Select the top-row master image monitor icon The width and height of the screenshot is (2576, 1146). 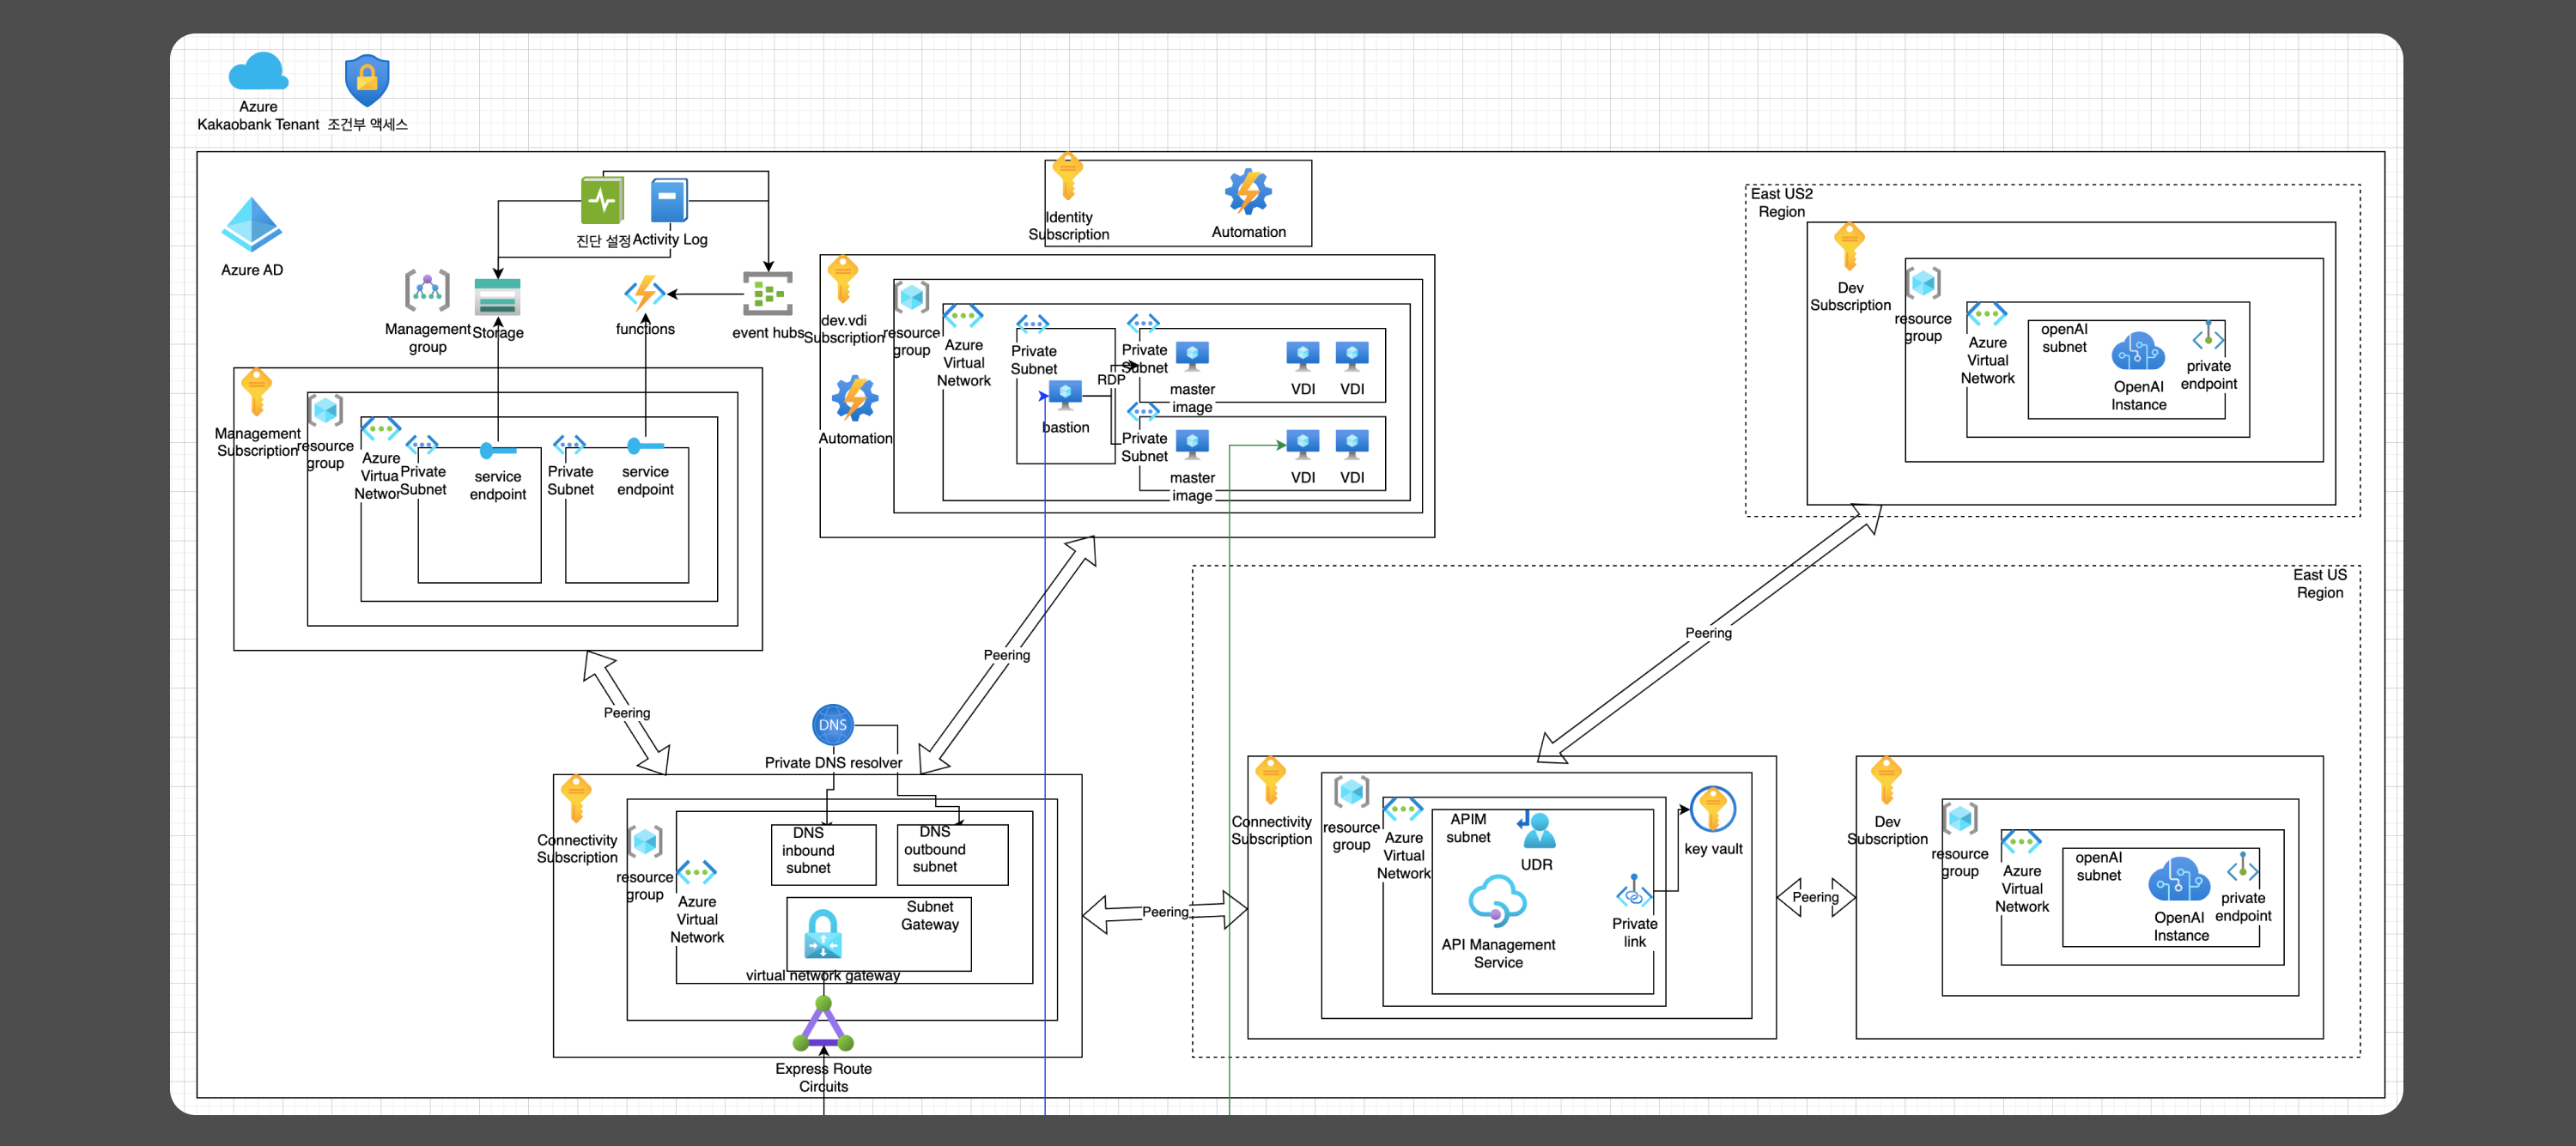tap(1192, 356)
